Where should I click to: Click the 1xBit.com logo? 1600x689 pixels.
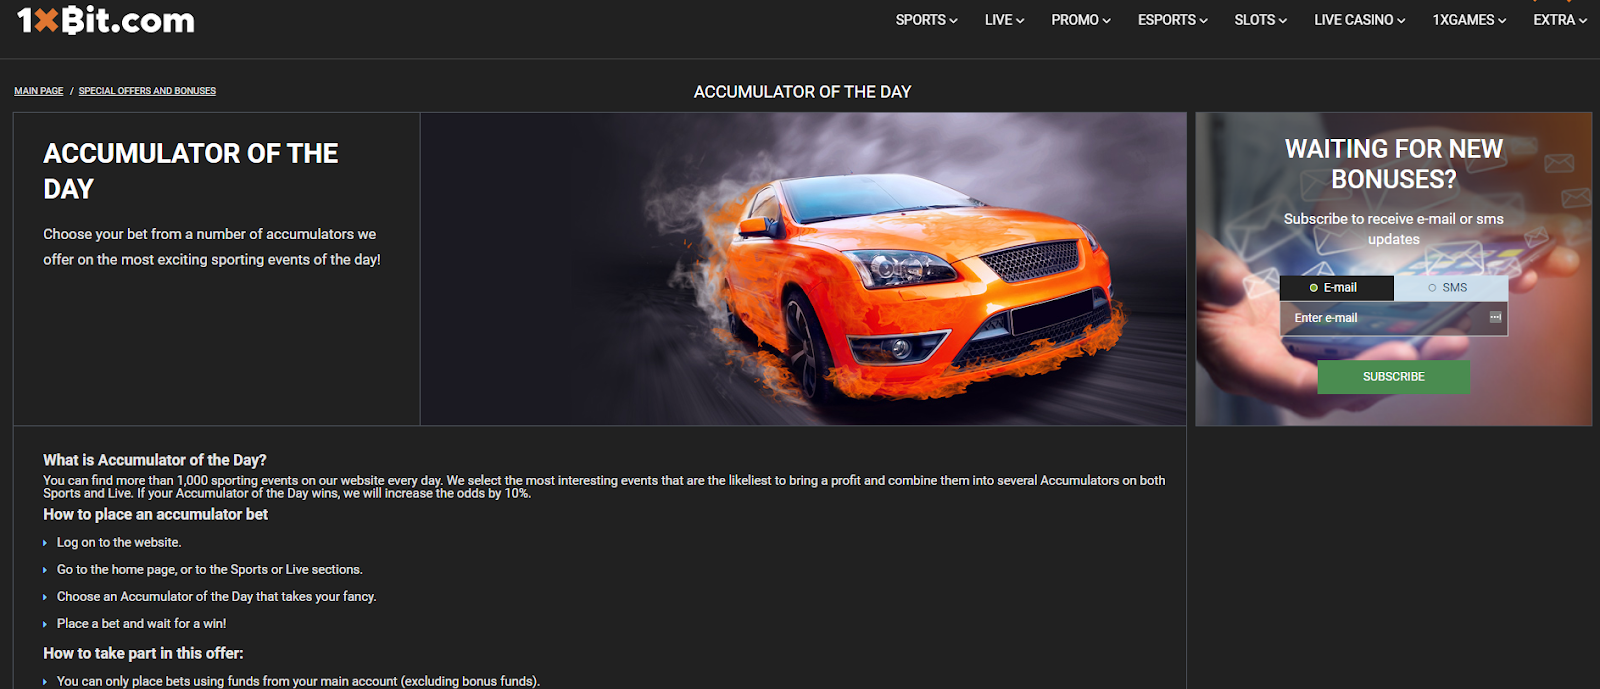pyautogui.click(x=106, y=20)
